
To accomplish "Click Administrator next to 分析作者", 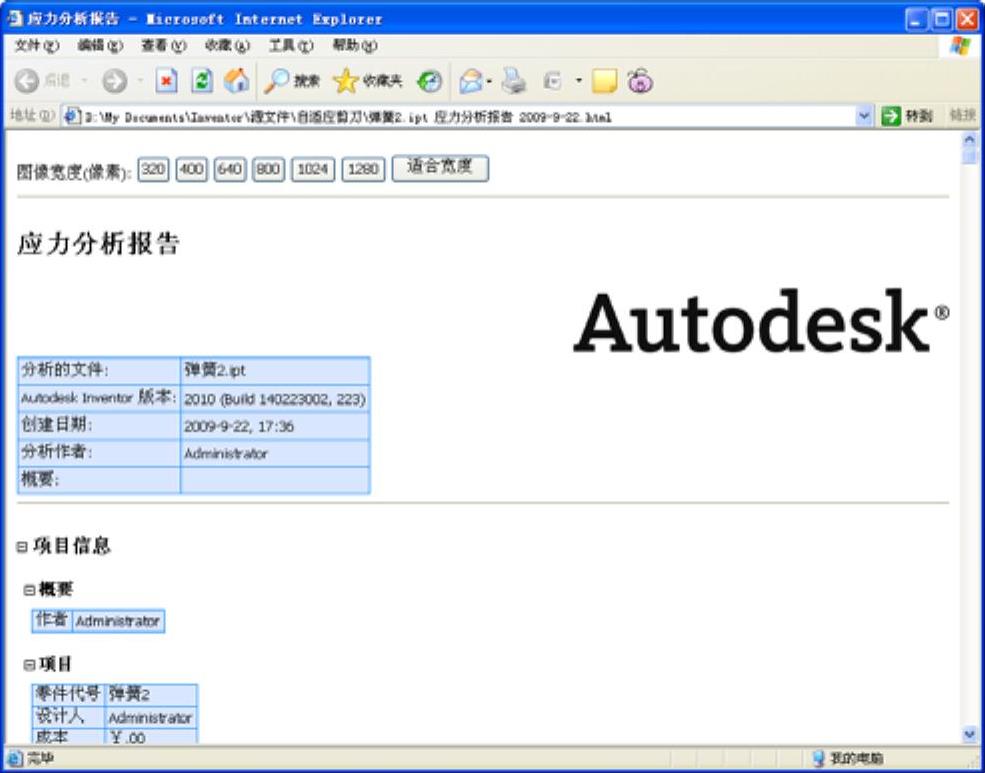I will pyautogui.click(x=275, y=453).
